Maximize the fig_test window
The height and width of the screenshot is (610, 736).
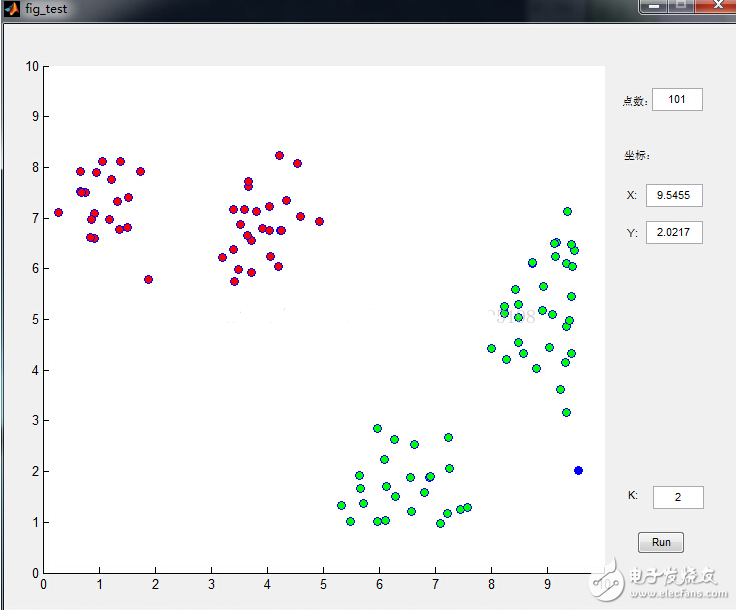[682, 5]
